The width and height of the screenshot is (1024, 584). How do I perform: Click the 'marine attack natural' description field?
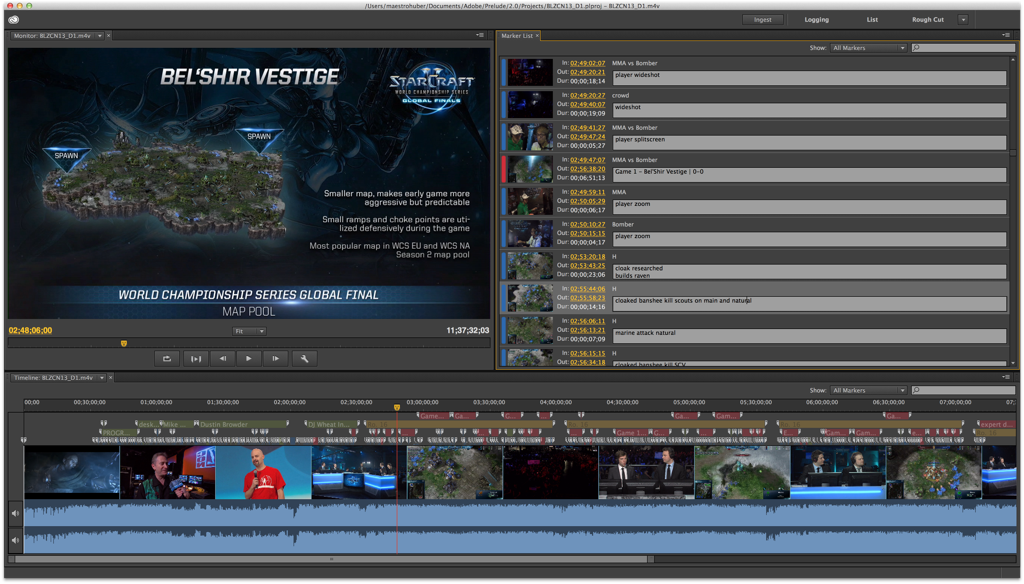point(809,336)
